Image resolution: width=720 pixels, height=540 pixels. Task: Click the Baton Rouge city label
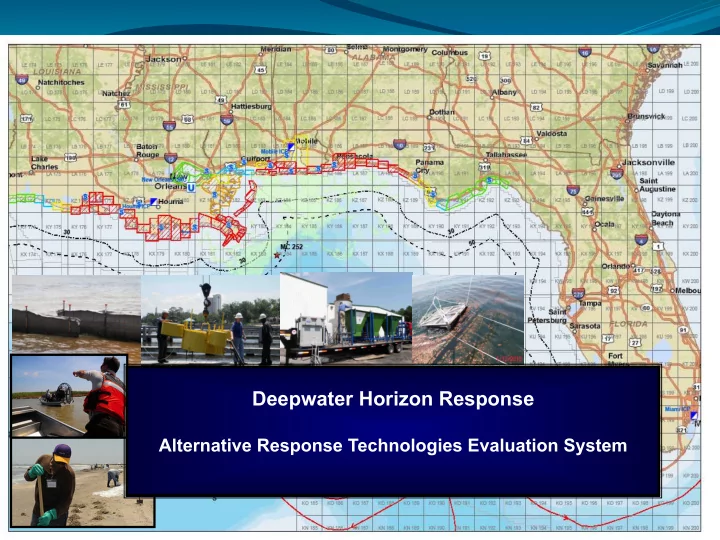pos(147,151)
